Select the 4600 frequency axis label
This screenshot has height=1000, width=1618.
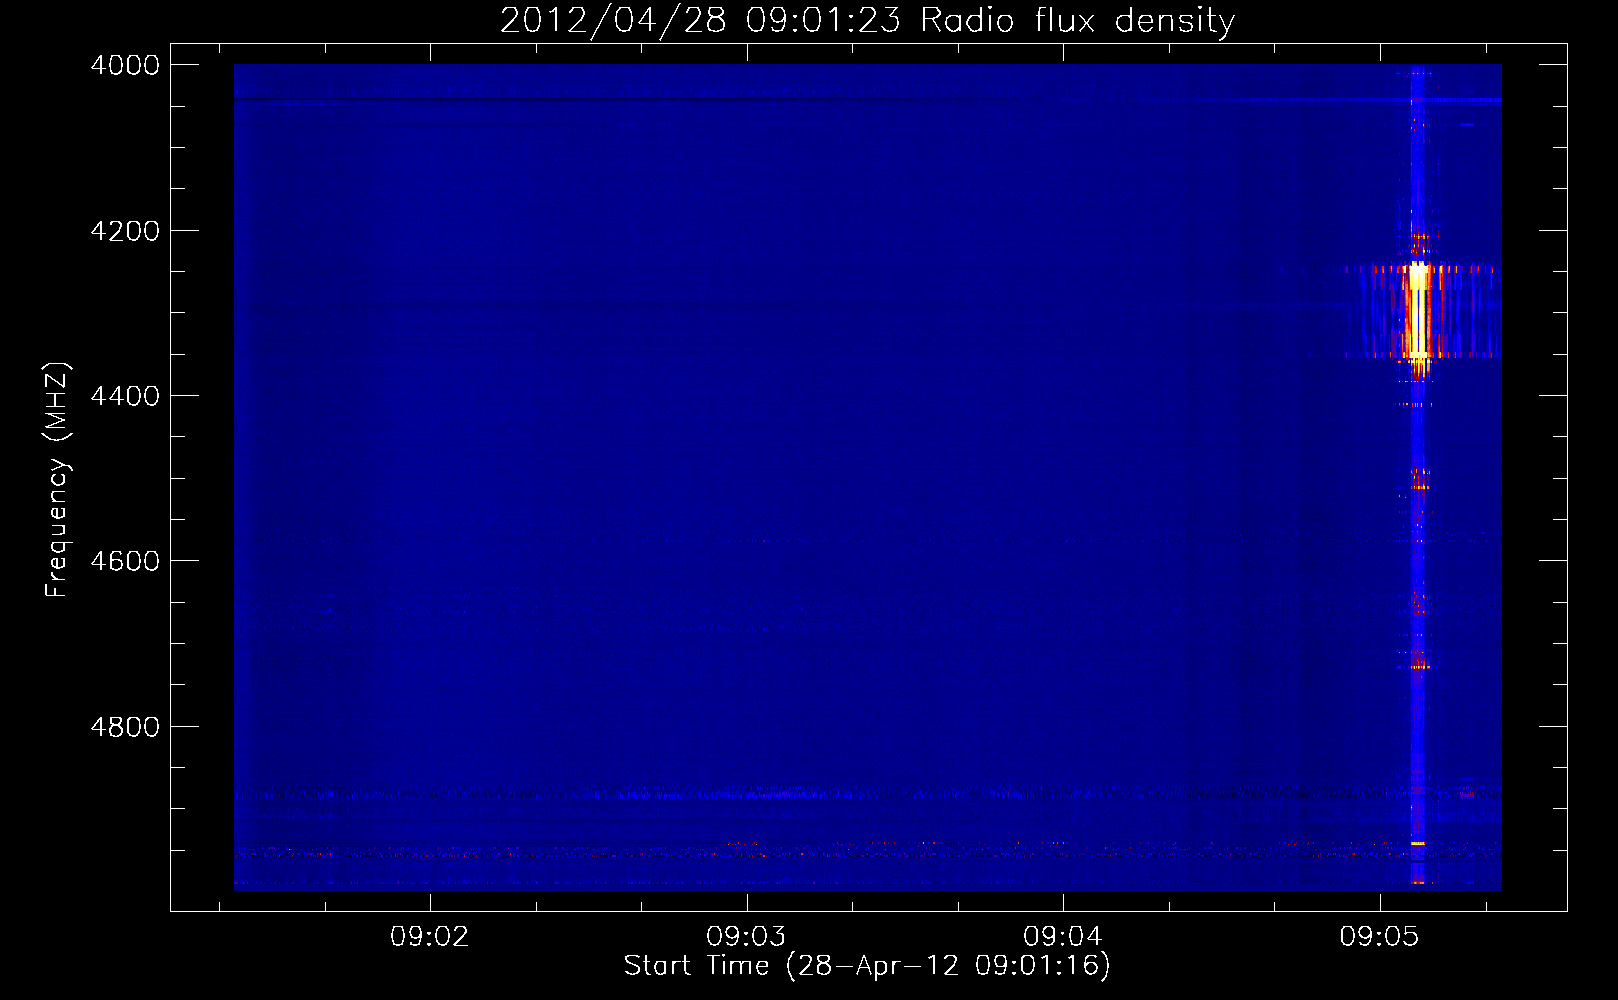click(x=125, y=561)
